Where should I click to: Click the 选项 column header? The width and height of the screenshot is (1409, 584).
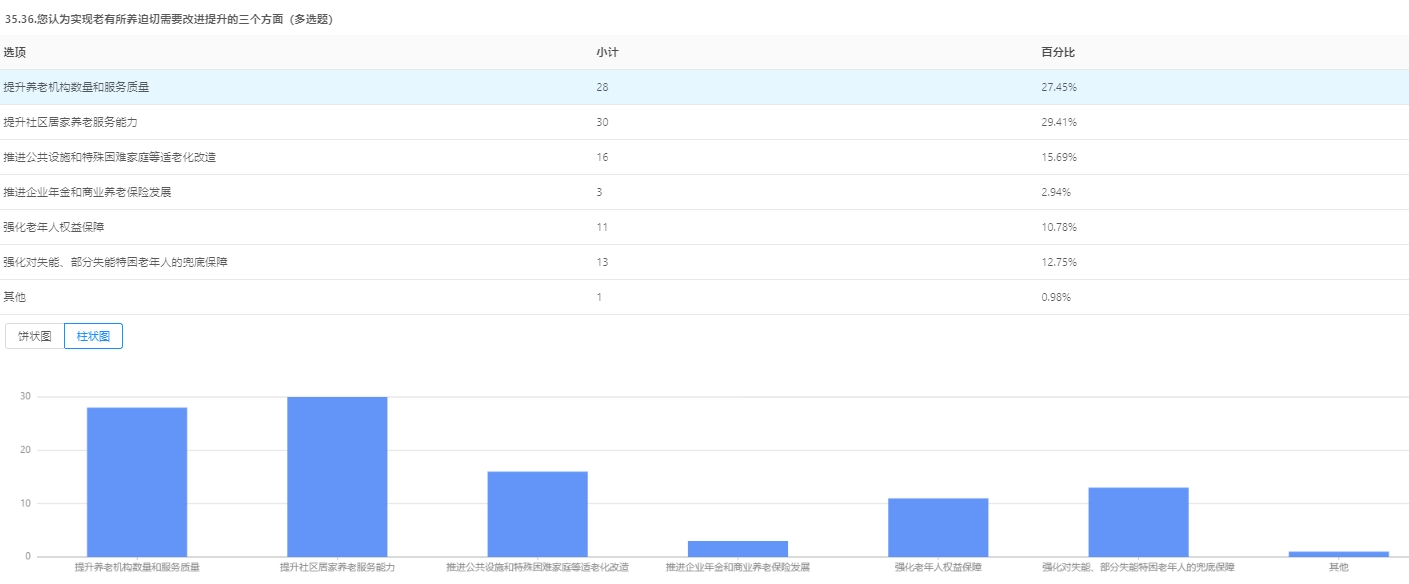(14, 52)
